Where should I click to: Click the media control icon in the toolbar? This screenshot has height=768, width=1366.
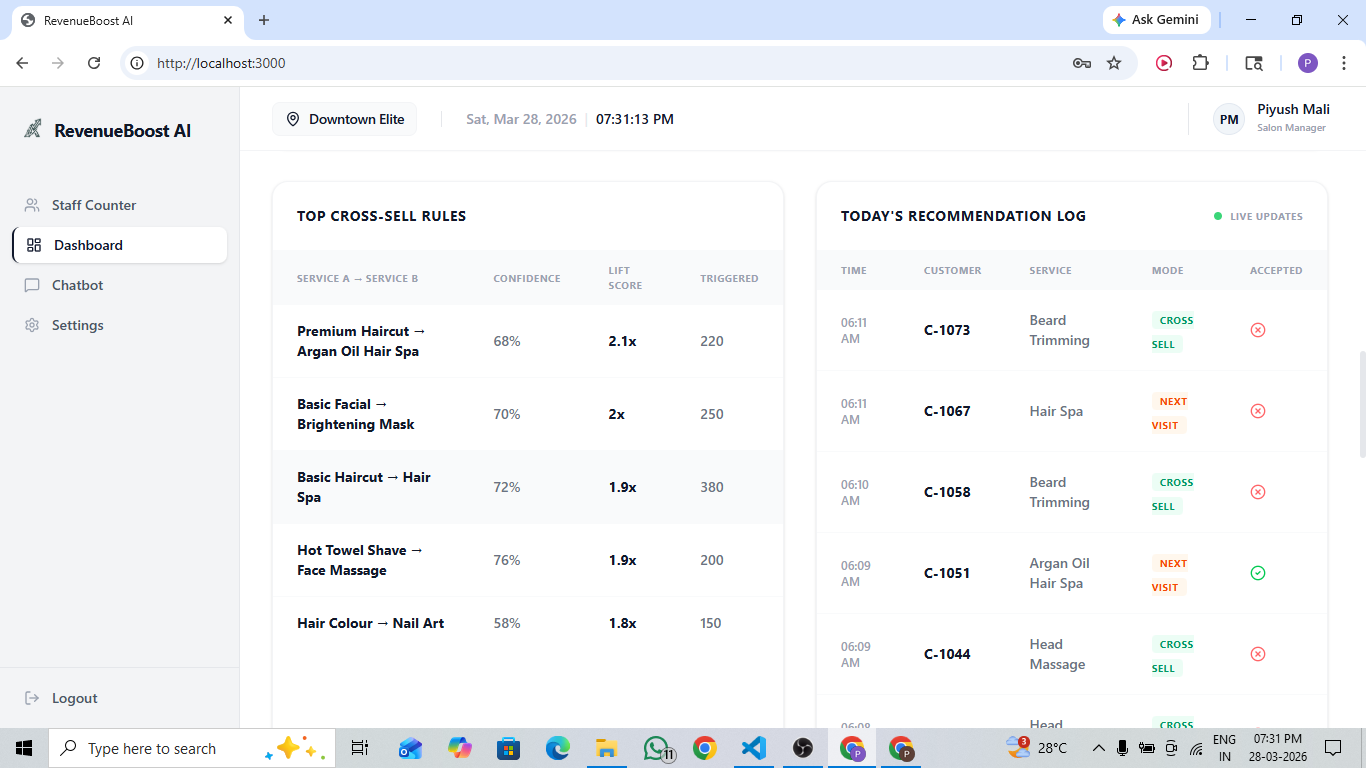[1164, 63]
